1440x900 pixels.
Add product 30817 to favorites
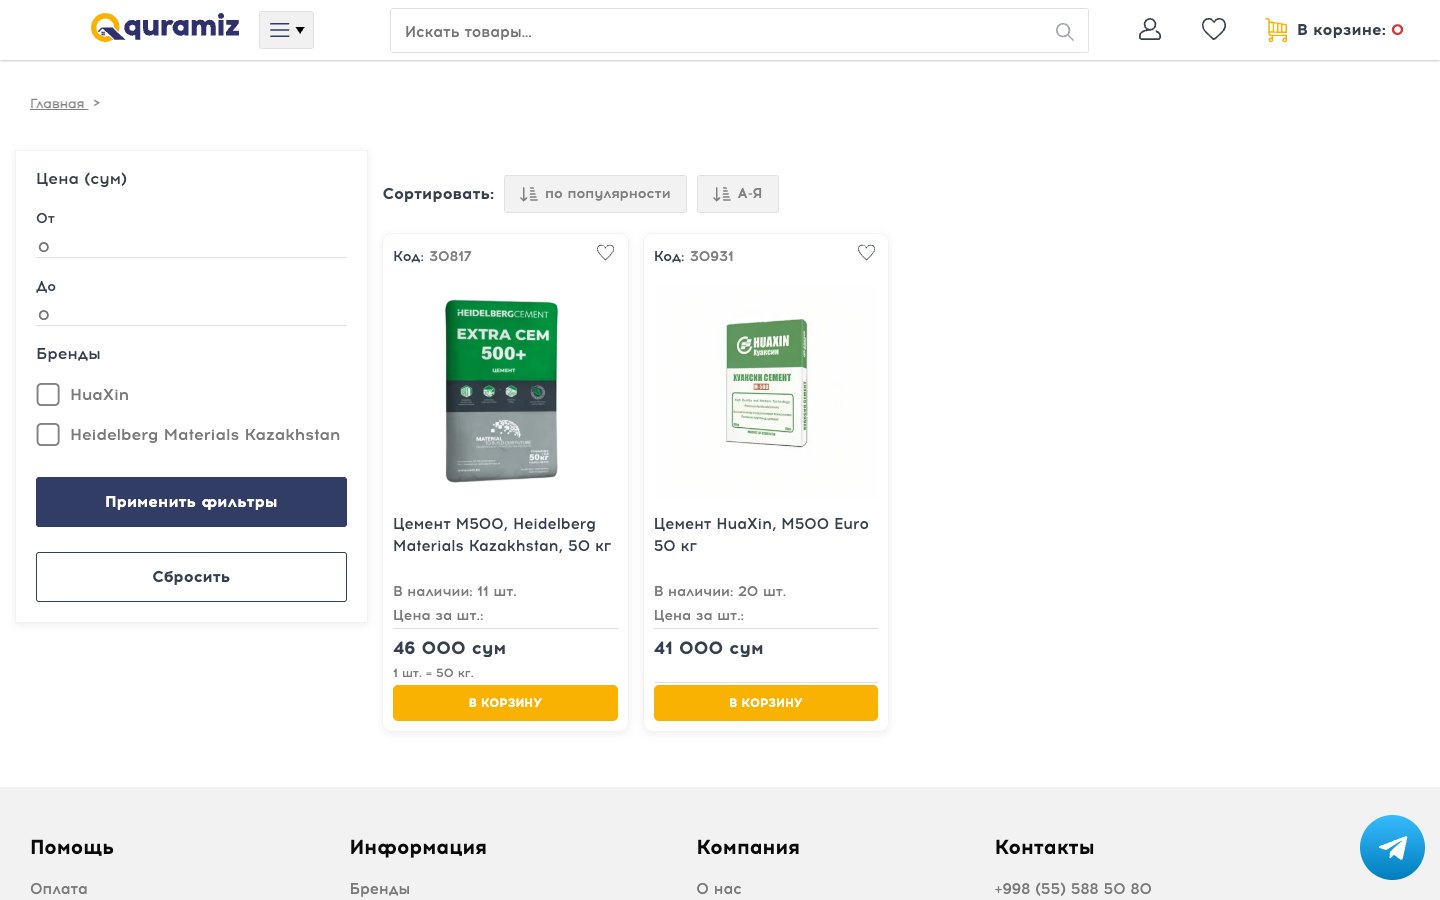click(605, 253)
